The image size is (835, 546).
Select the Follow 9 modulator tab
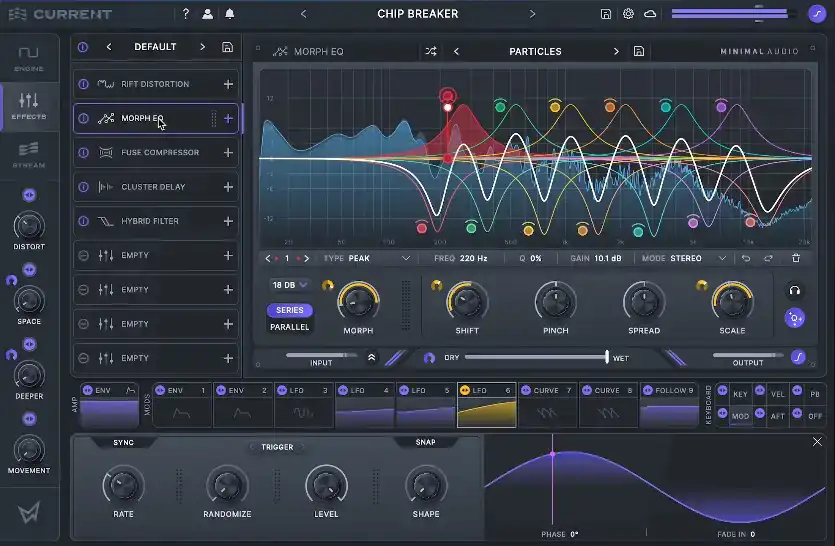point(669,405)
